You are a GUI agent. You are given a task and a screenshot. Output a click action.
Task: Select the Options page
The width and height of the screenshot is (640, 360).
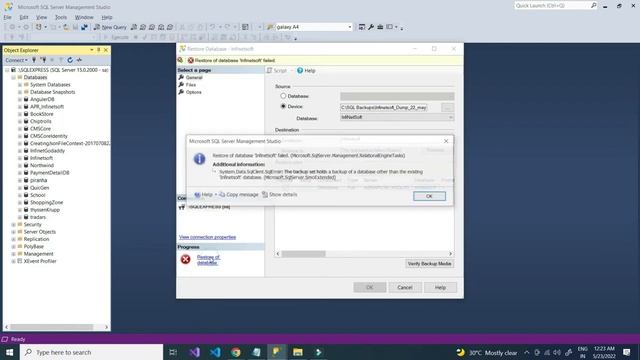point(193,92)
